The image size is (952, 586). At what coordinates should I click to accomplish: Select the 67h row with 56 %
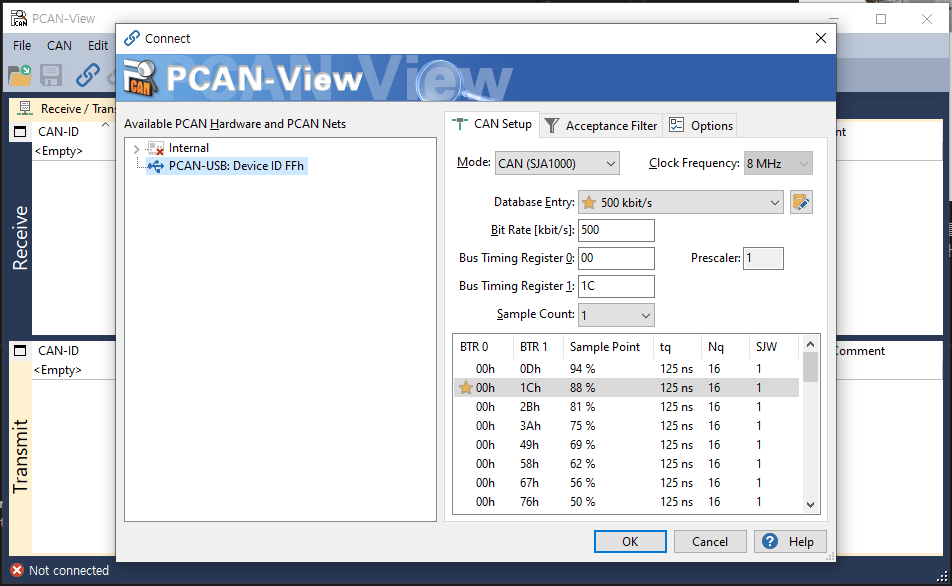tap(627, 483)
